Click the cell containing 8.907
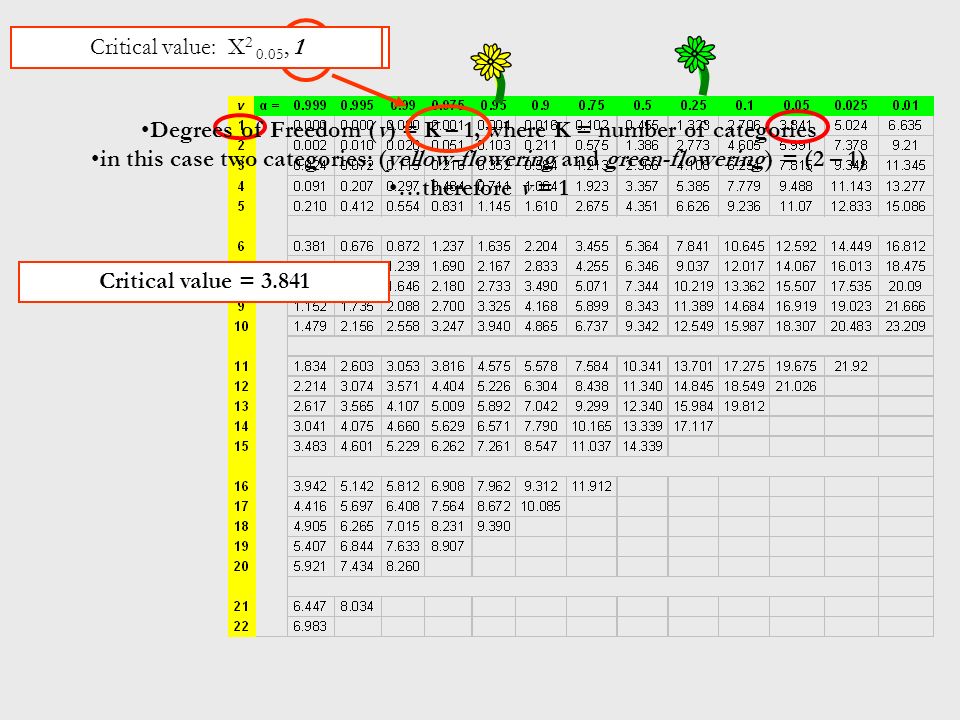The image size is (960, 720). coord(448,546)
